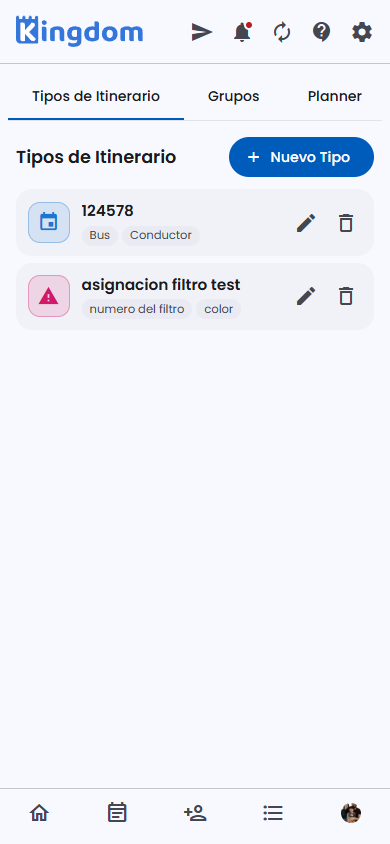Open the notifications bell
This screenshot has height=844, width=390.
tap(242, 32)
